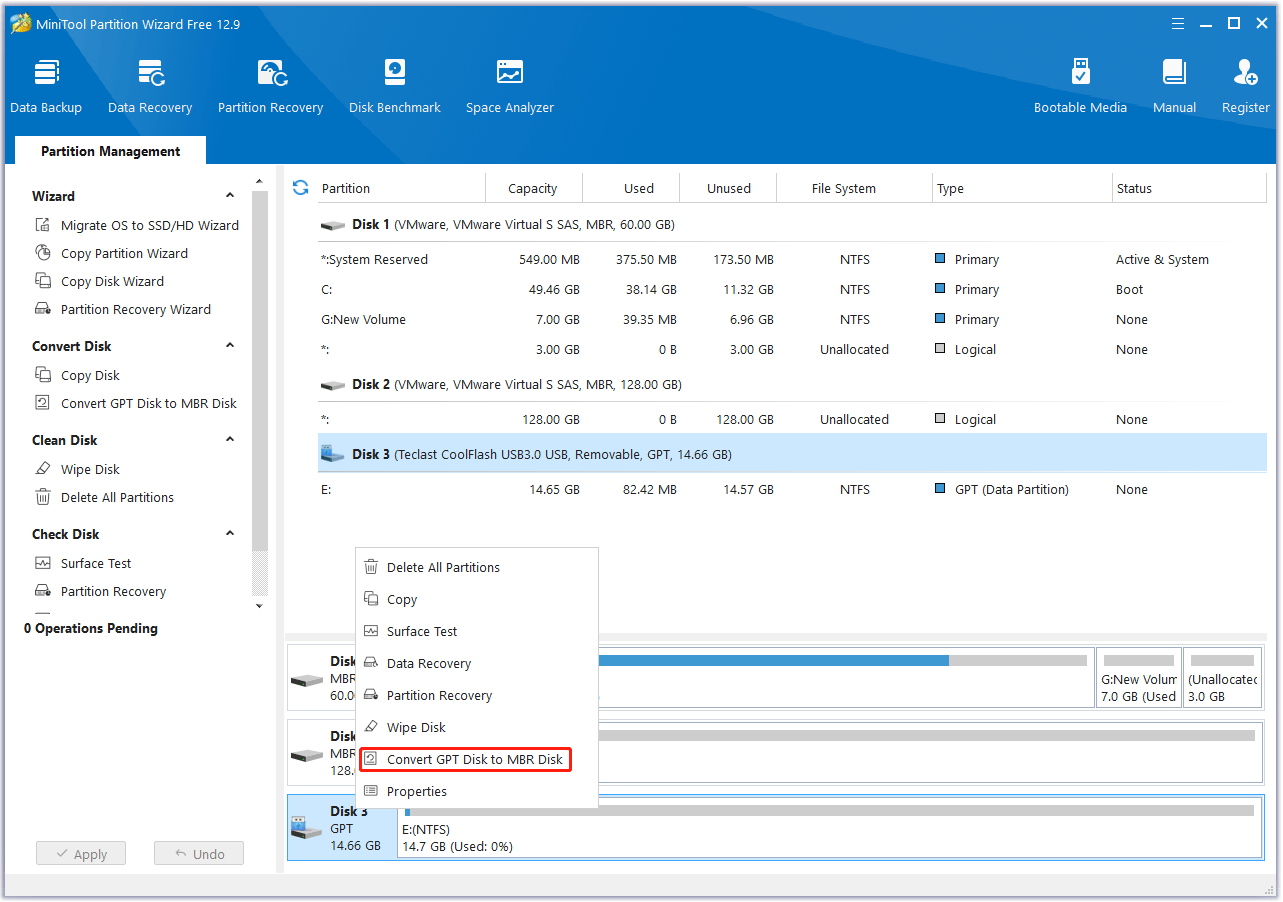Select Convert GPT Disk to MBR Disk in context menu
Viewport: 1283px width, 902px height.
[x=466, y=759]
